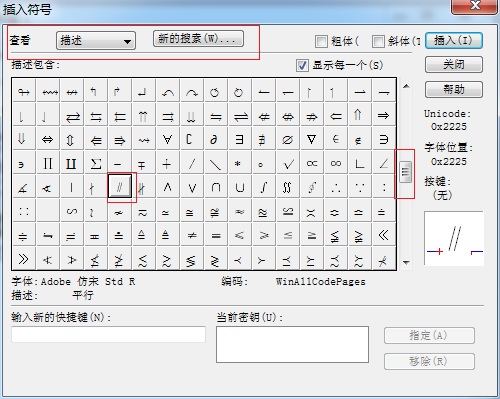Select the square root symbol √
Viewport: 500px width, 399px height.
[x=287, y=163]
